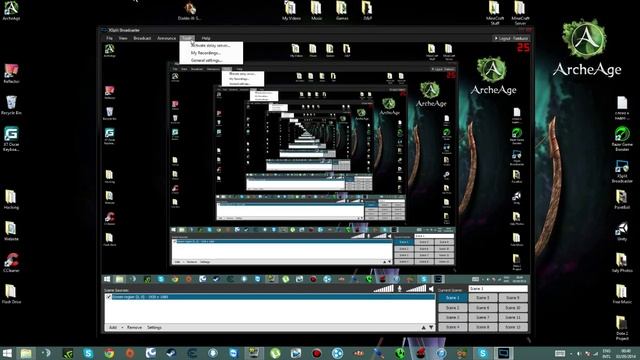The image size is (640, 360).
Task: Switch to Scene 7 in outermost XSplit
Action: 482,317
